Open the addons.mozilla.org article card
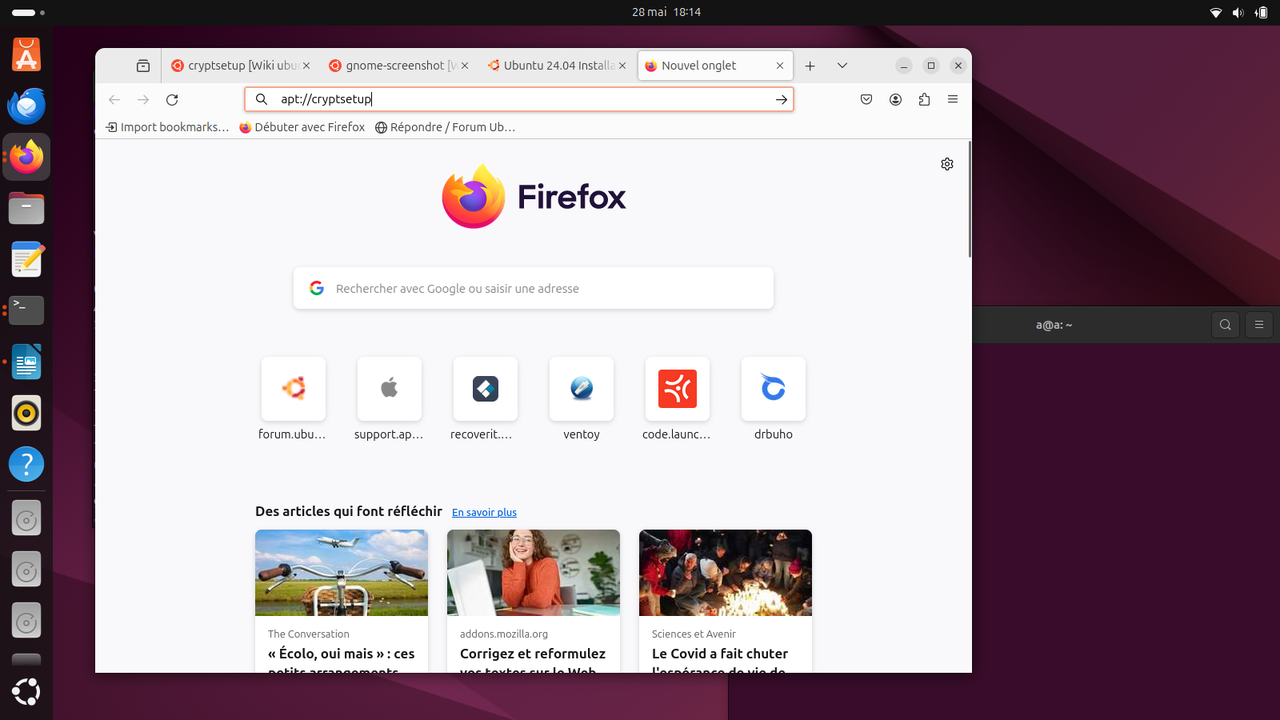 coord(533,600)
